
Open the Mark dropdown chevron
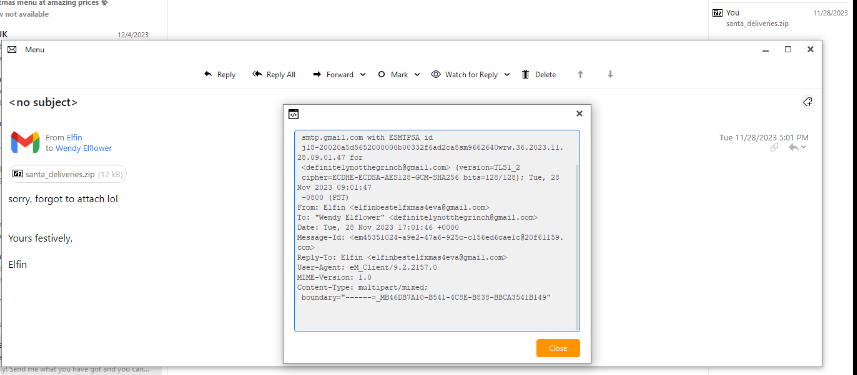[417, 75]
